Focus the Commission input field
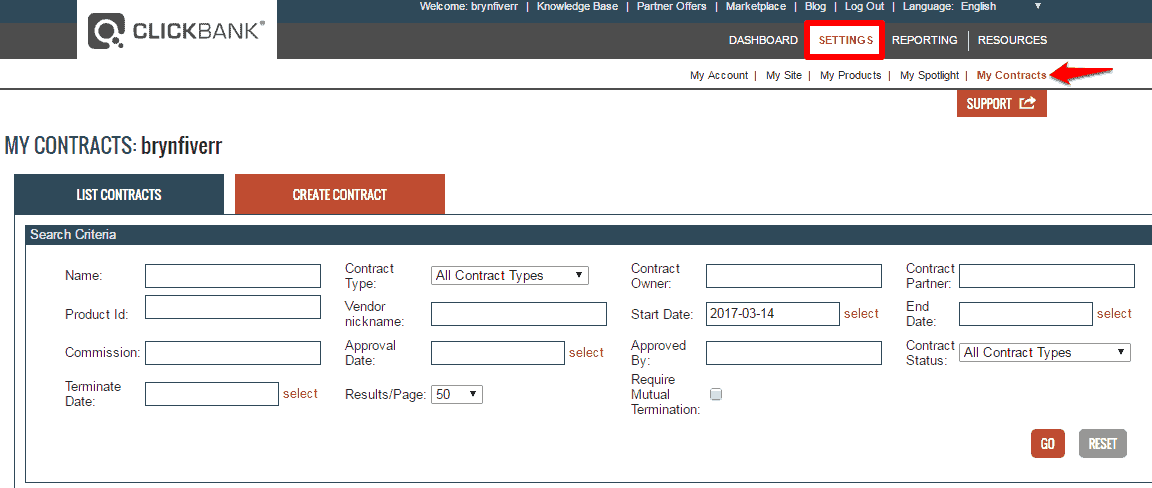This screenshot has width=1152, height=488. 233,353
